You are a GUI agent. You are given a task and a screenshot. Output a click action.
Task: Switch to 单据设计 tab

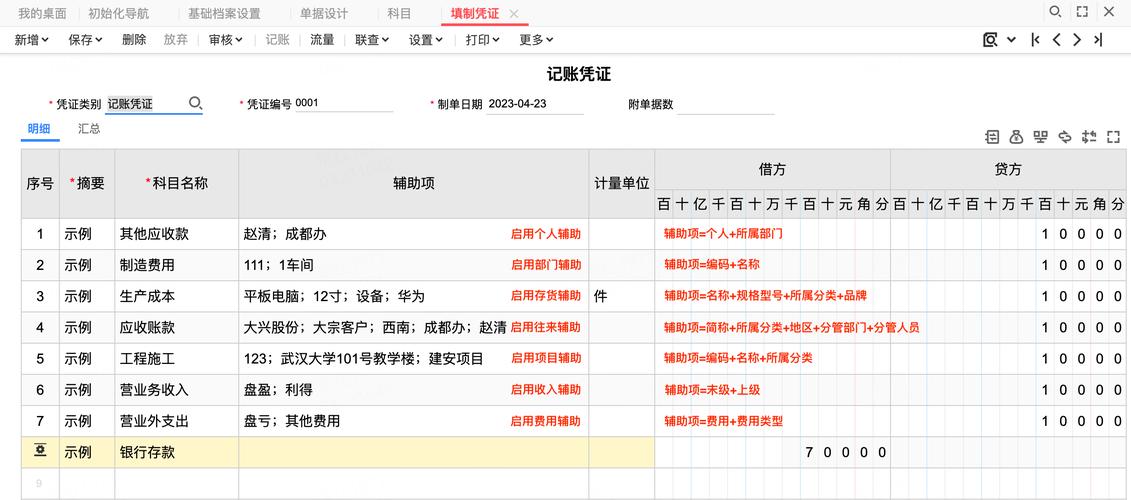(324, 14)
